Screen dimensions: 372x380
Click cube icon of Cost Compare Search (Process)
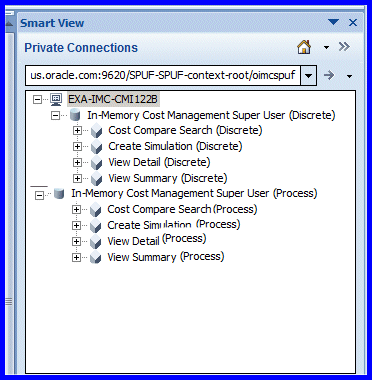(96, 210)
